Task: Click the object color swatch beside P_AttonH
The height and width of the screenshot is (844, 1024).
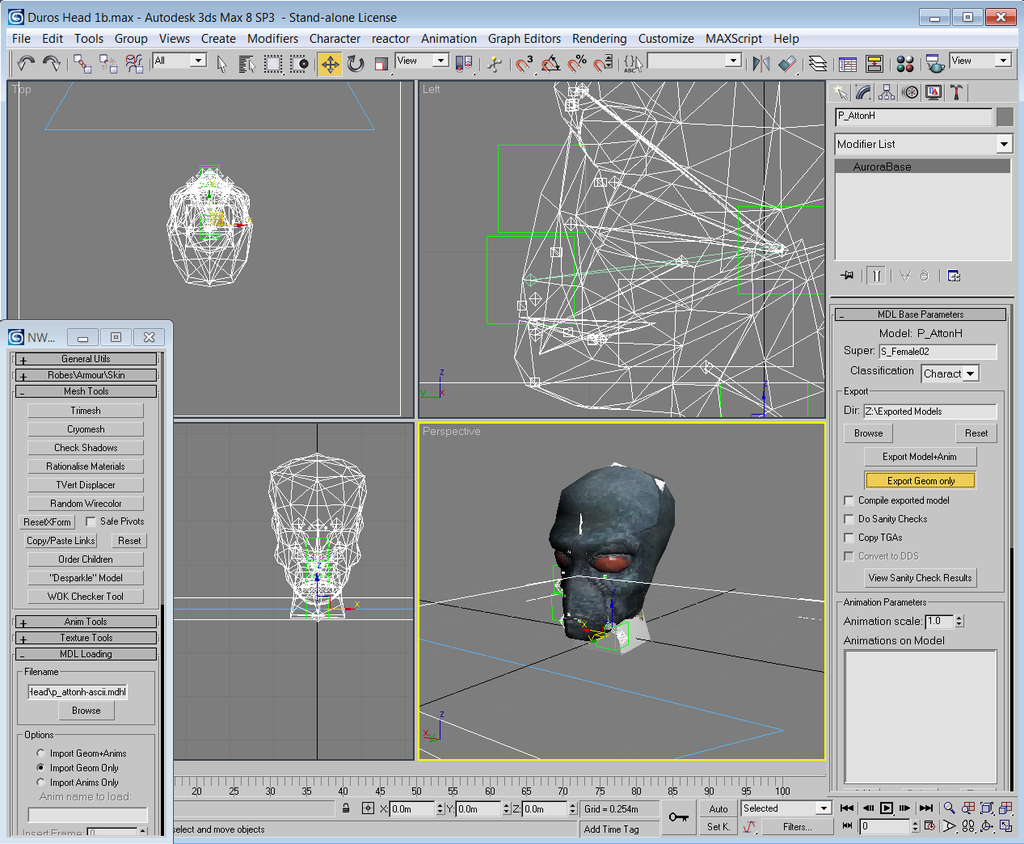Action: pos(1004,116)
